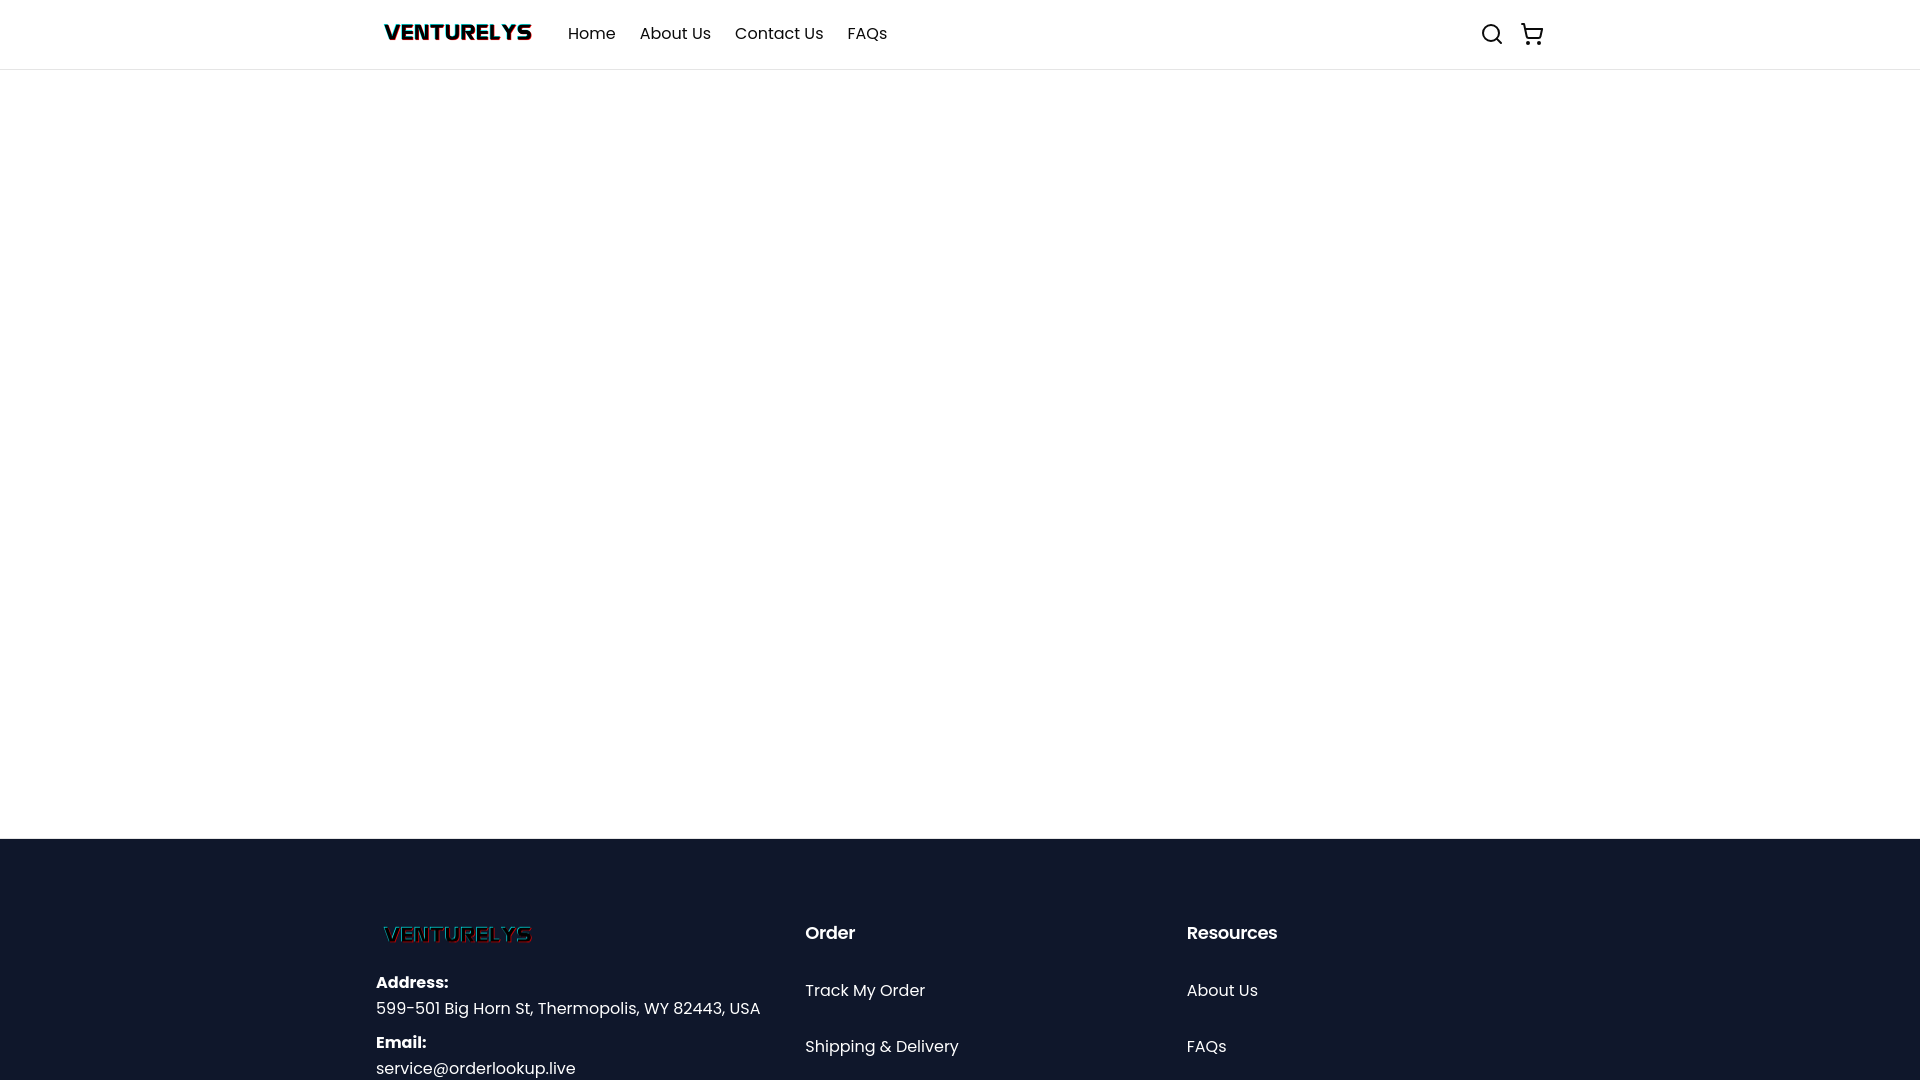Open Shipping & Delivery footer link
This screenshot has height=1080, width=1920.
[882, 1046]
